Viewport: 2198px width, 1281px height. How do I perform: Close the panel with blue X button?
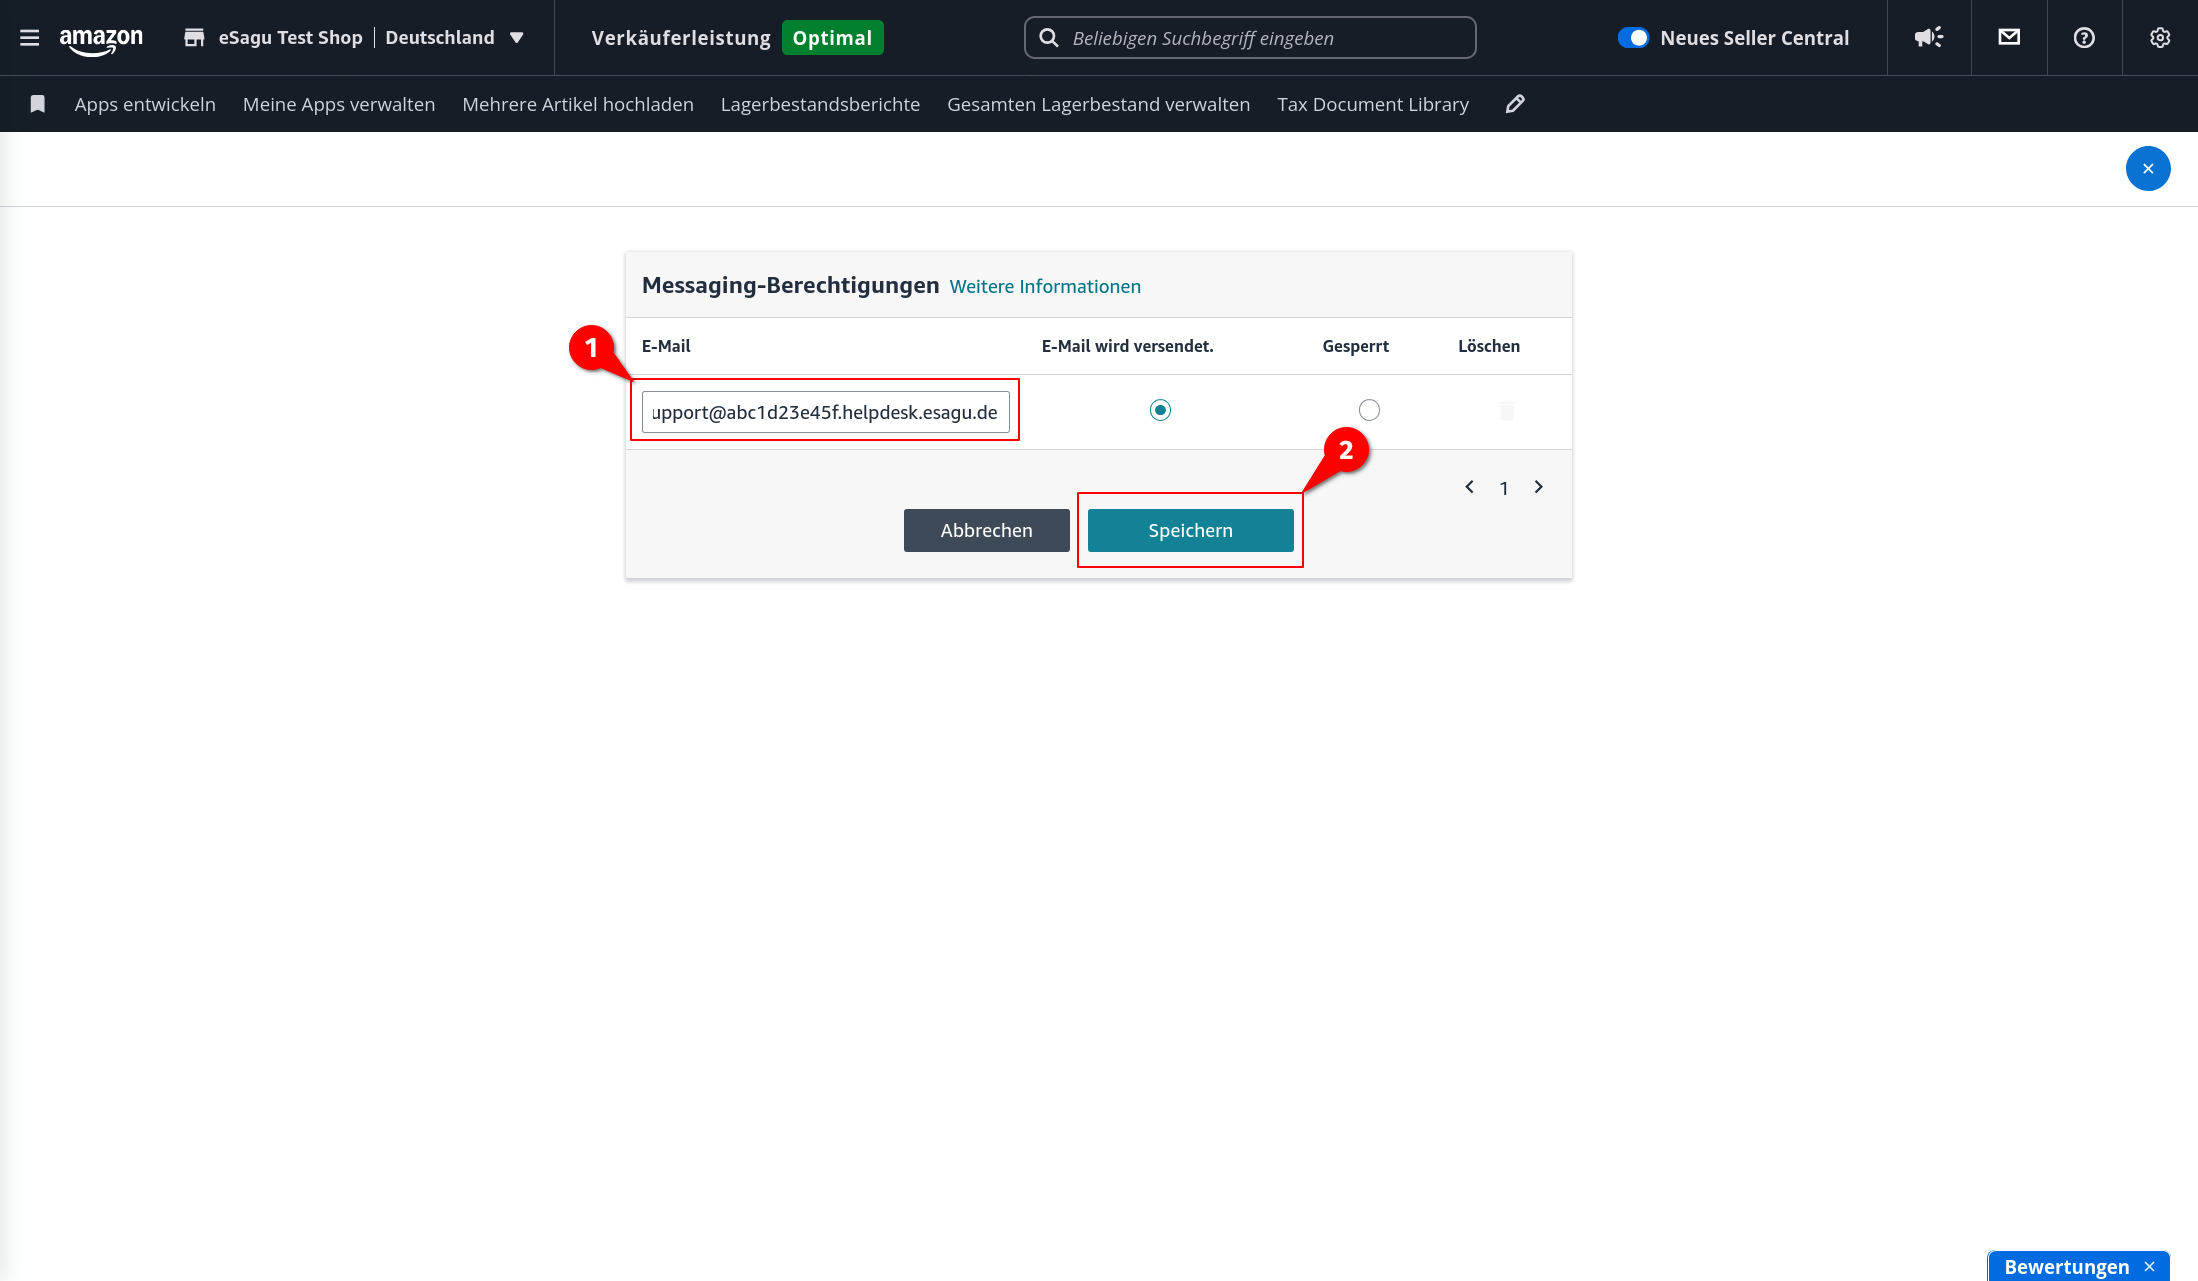tap(2148, 169)
